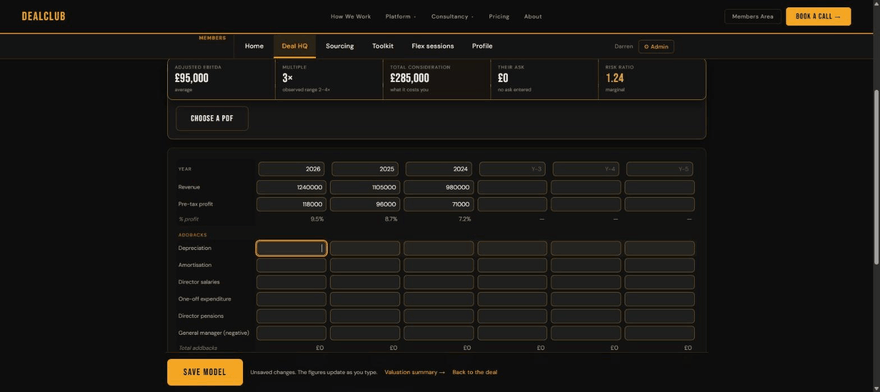Click the Revenue field under Y-3

point(512,187)
